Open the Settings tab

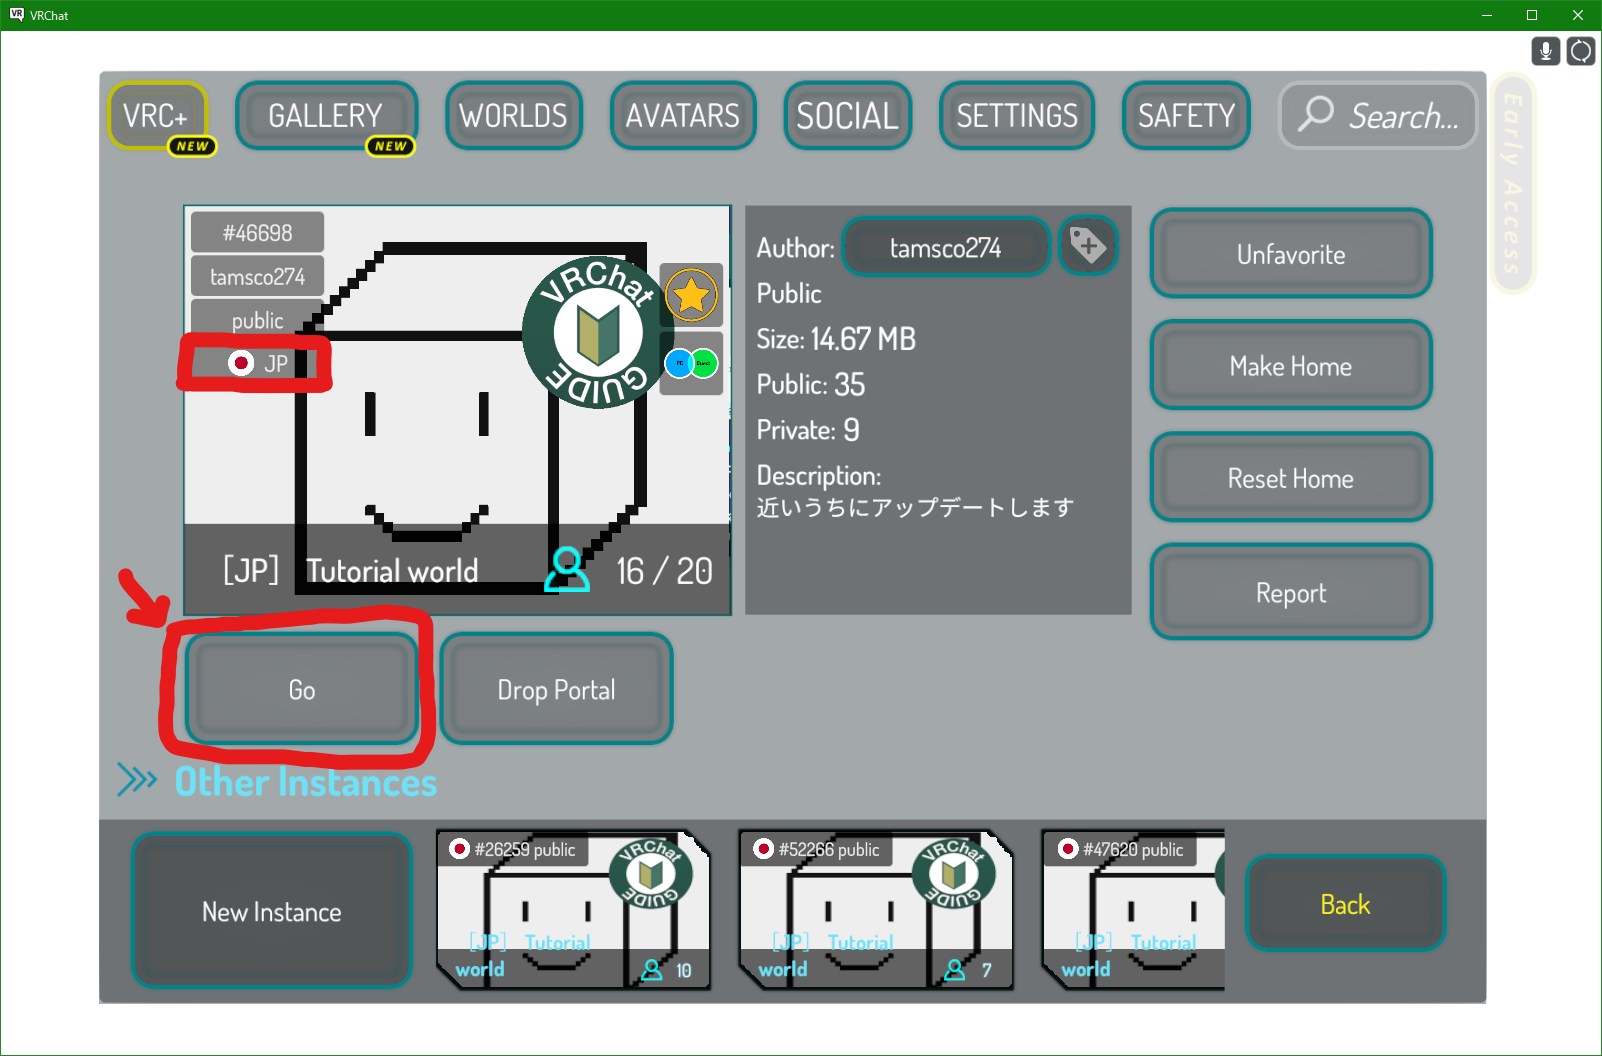pos(1017,116)
